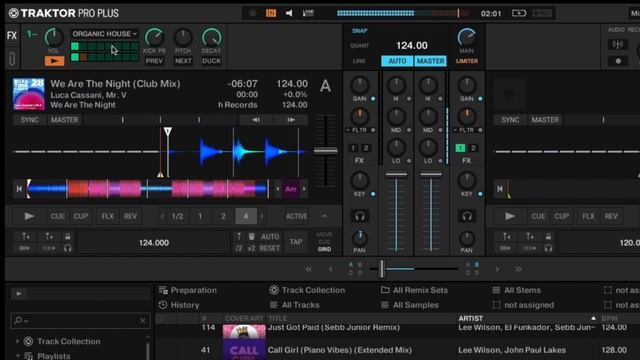Click the GRID tab in advanced panel
Screen dimensions: 640x360
pos(324,249)
